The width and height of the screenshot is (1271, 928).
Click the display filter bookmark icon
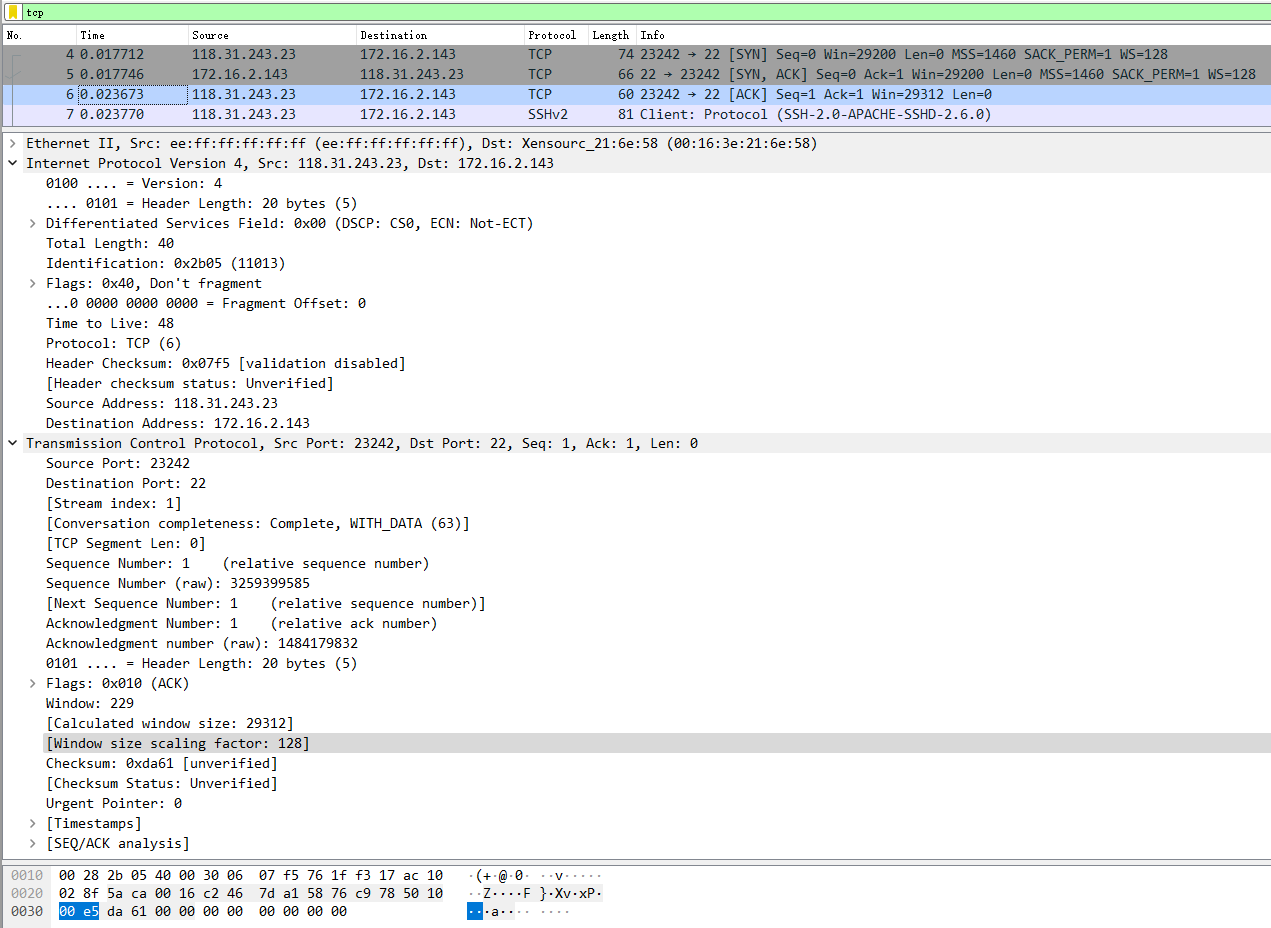tap(14, 12)
